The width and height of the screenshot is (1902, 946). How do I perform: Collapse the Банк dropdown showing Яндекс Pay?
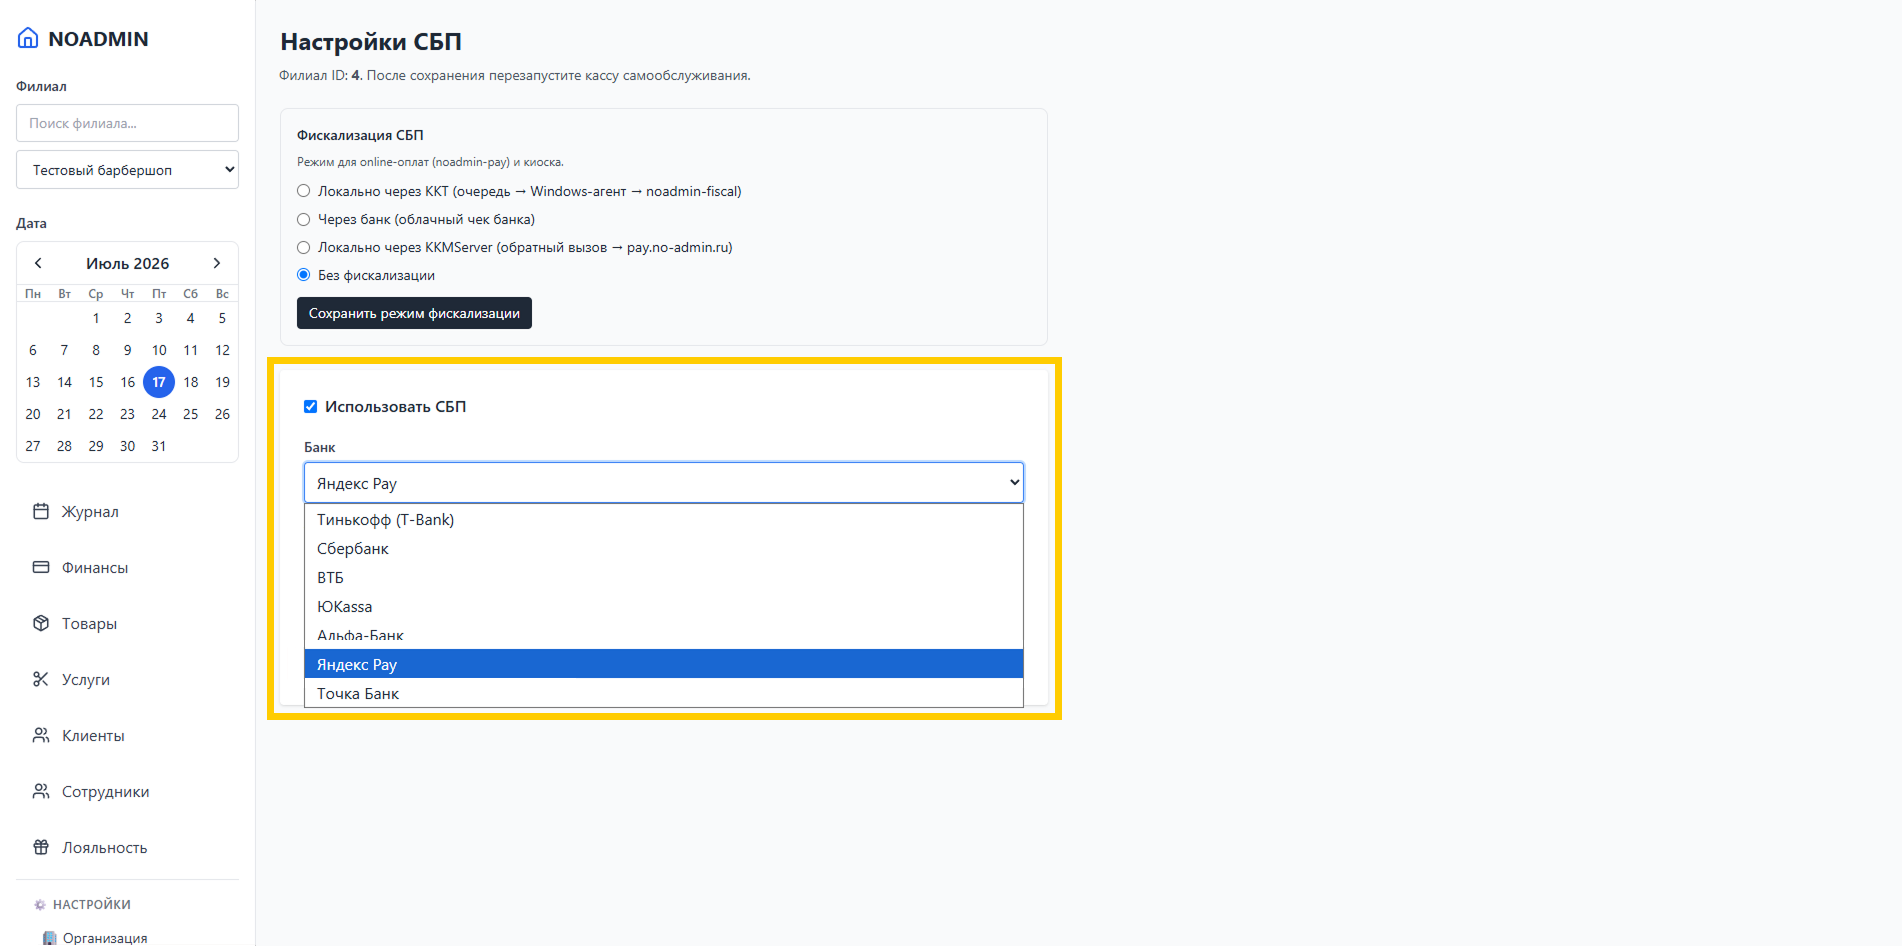(664, 483)
